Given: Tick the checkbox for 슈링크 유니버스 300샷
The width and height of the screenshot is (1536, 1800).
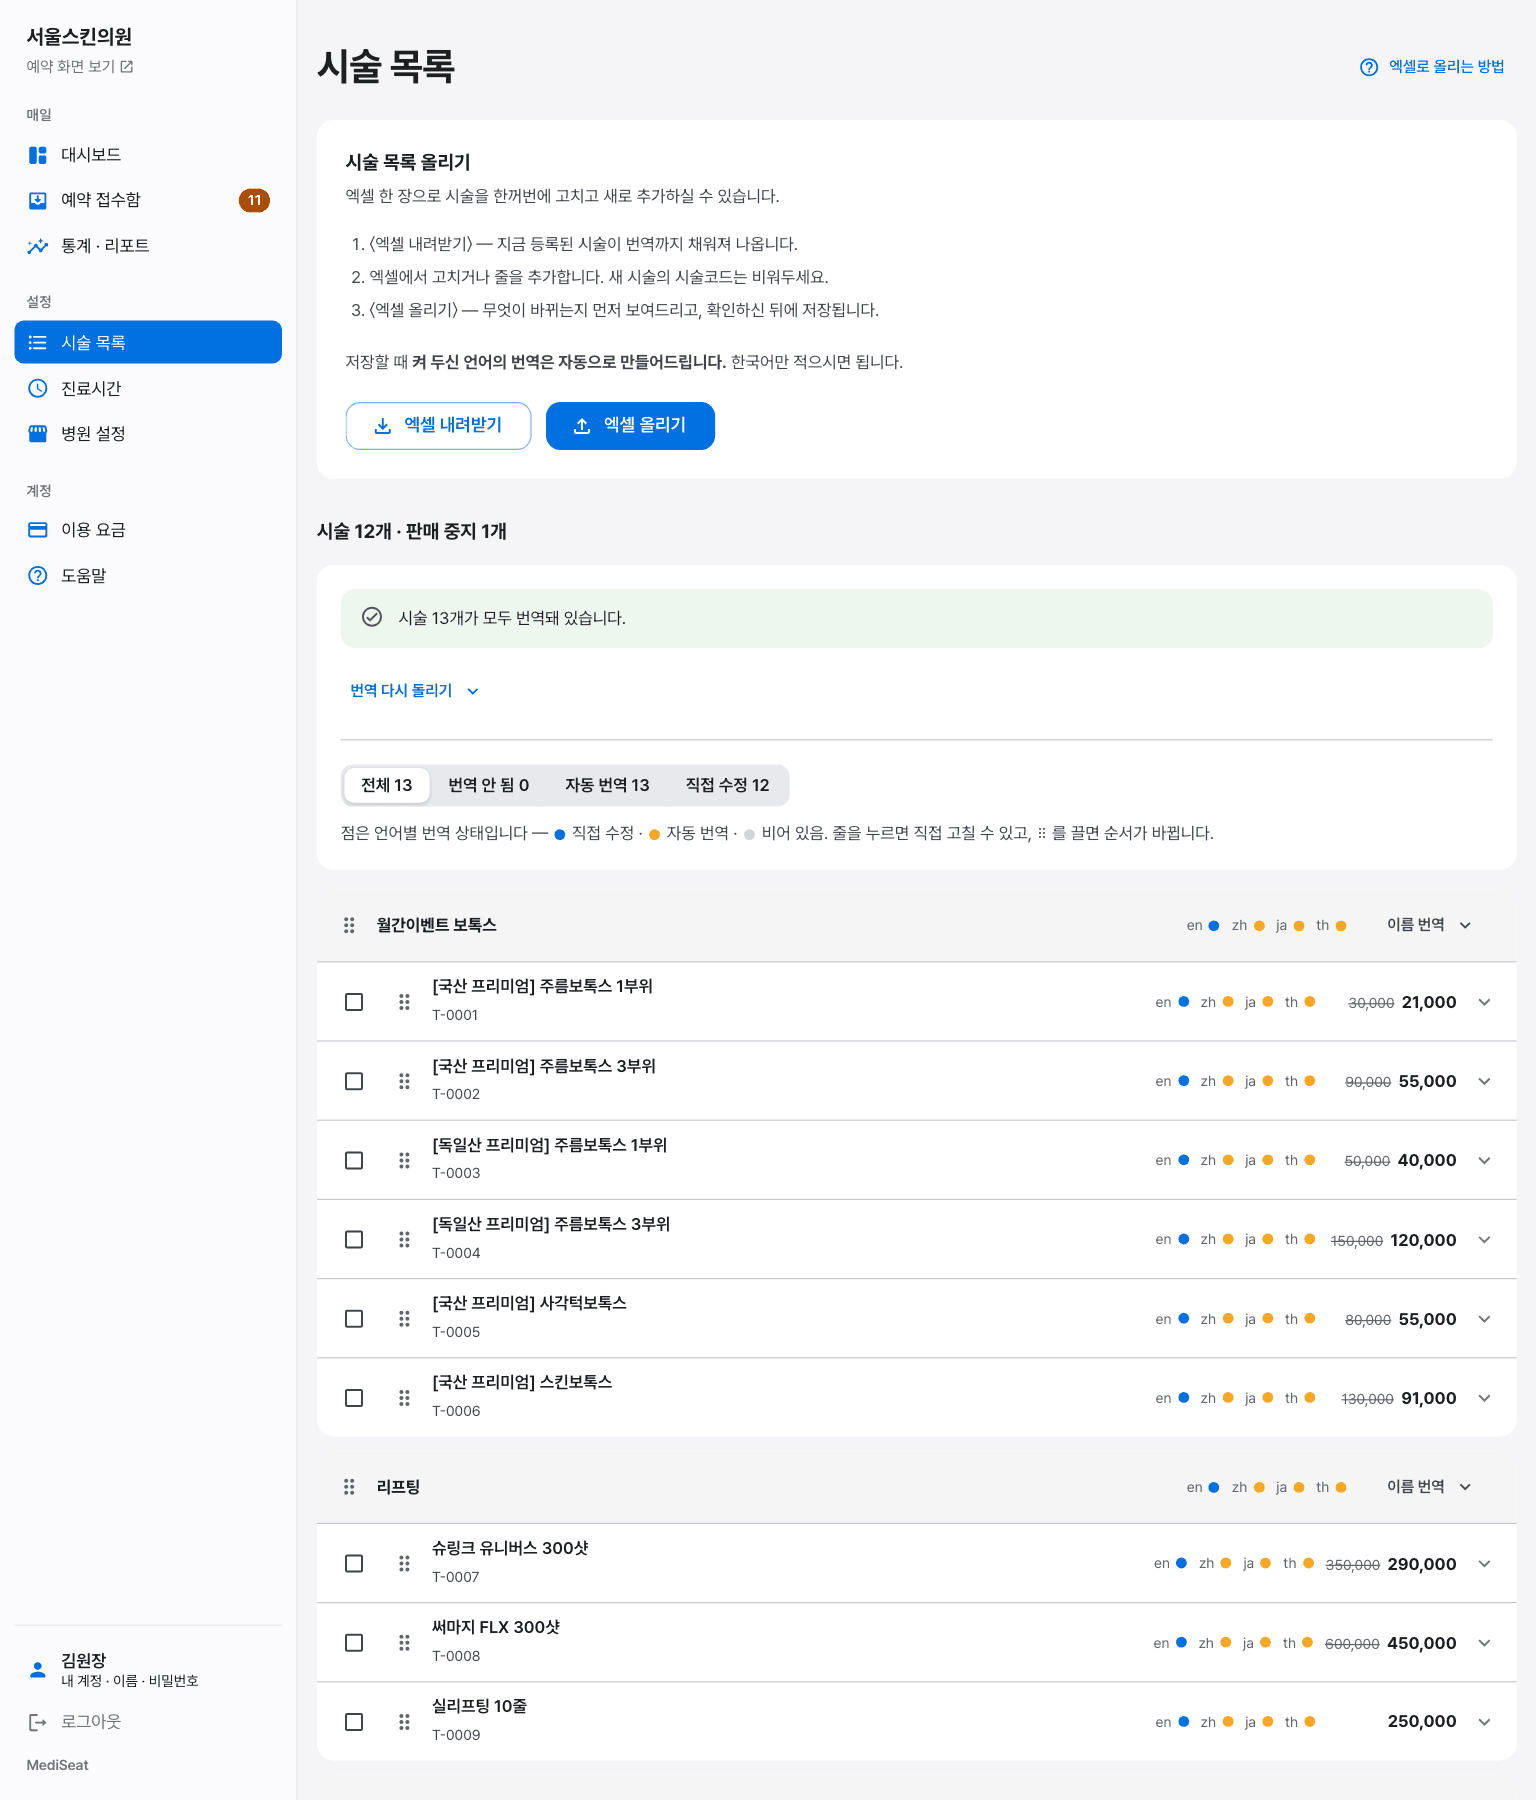Looking at the screenshot, I should pos(354,1563).
